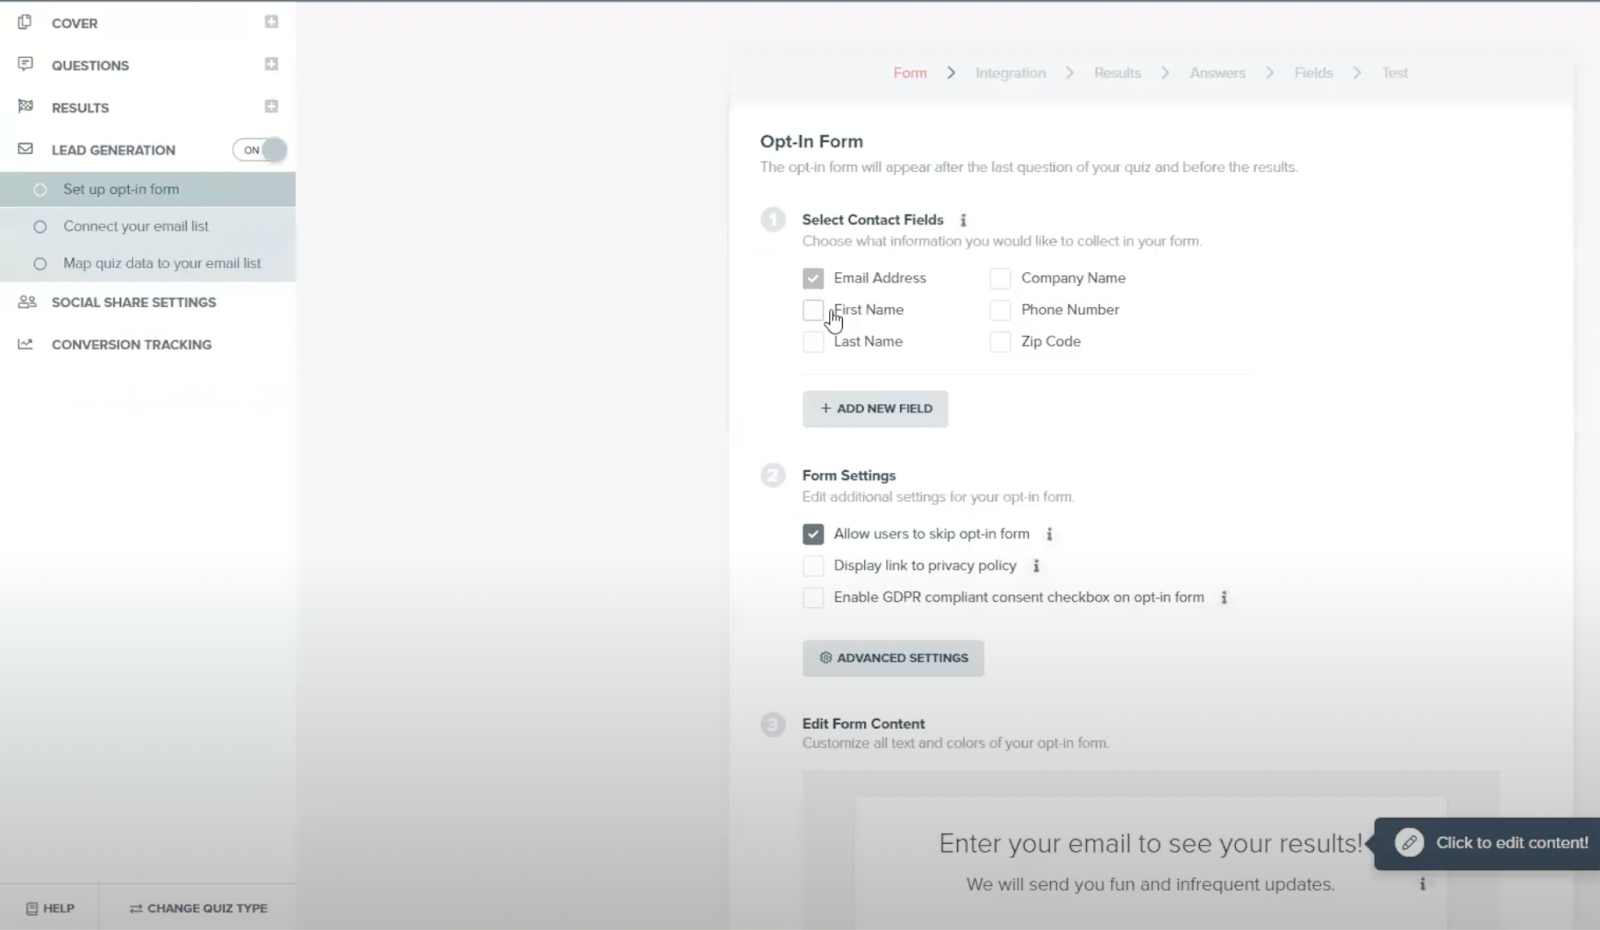Open Conversion Tracking in sidebar

132,344
